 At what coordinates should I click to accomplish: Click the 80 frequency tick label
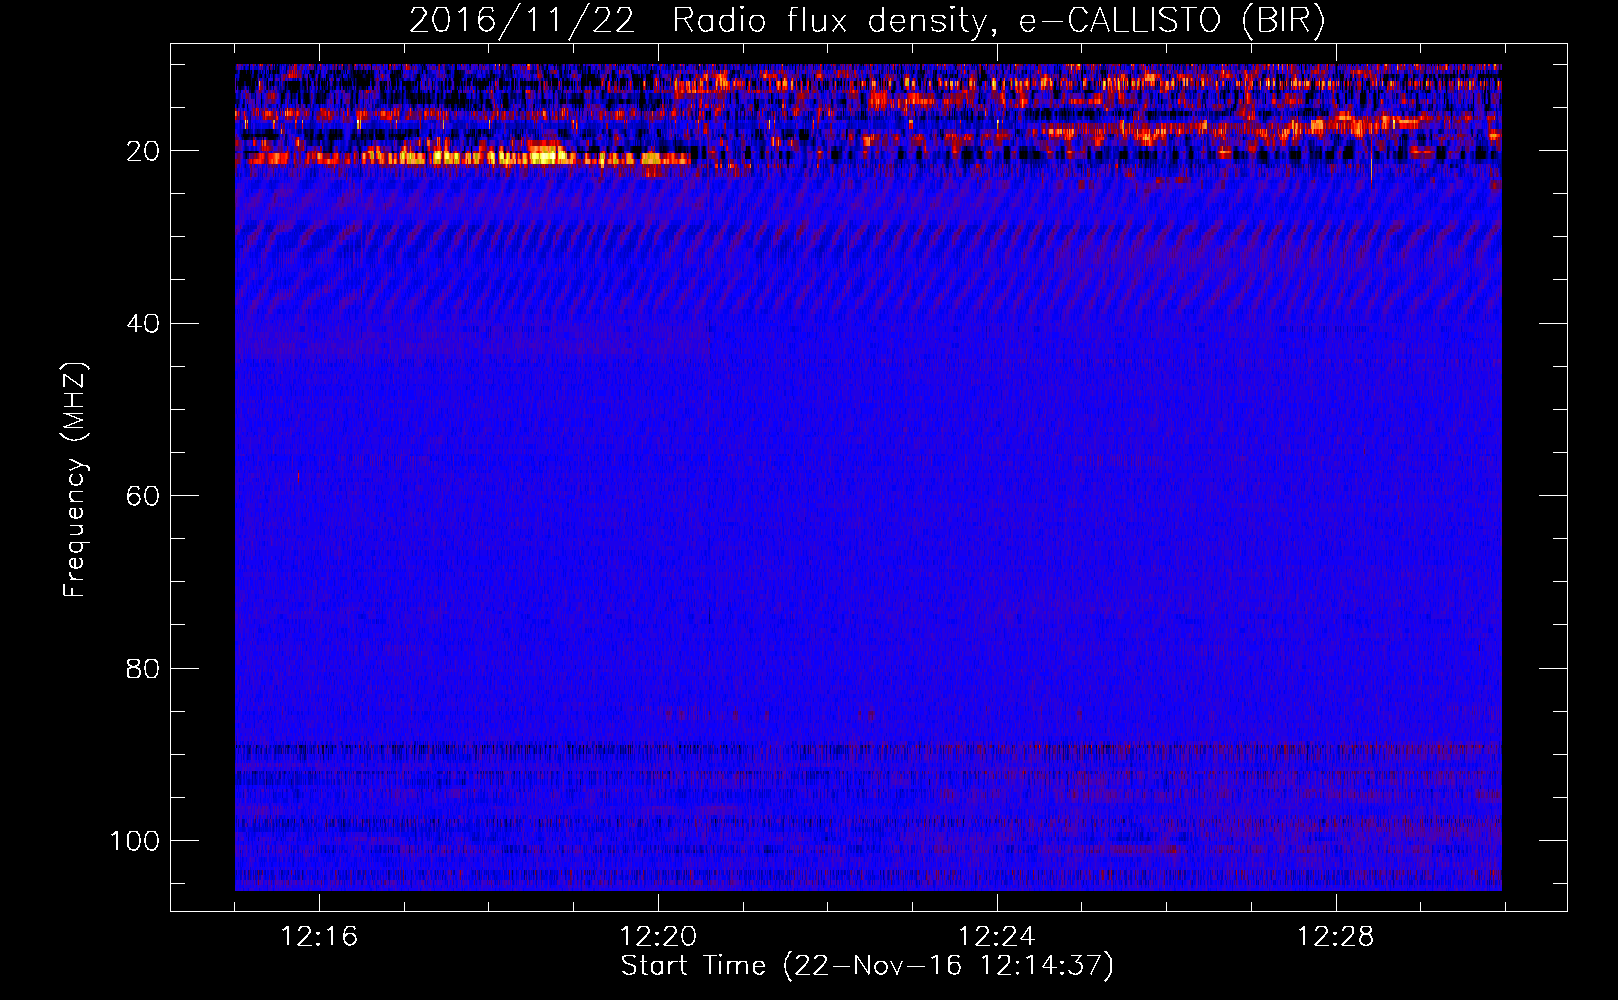coord(143,668)
